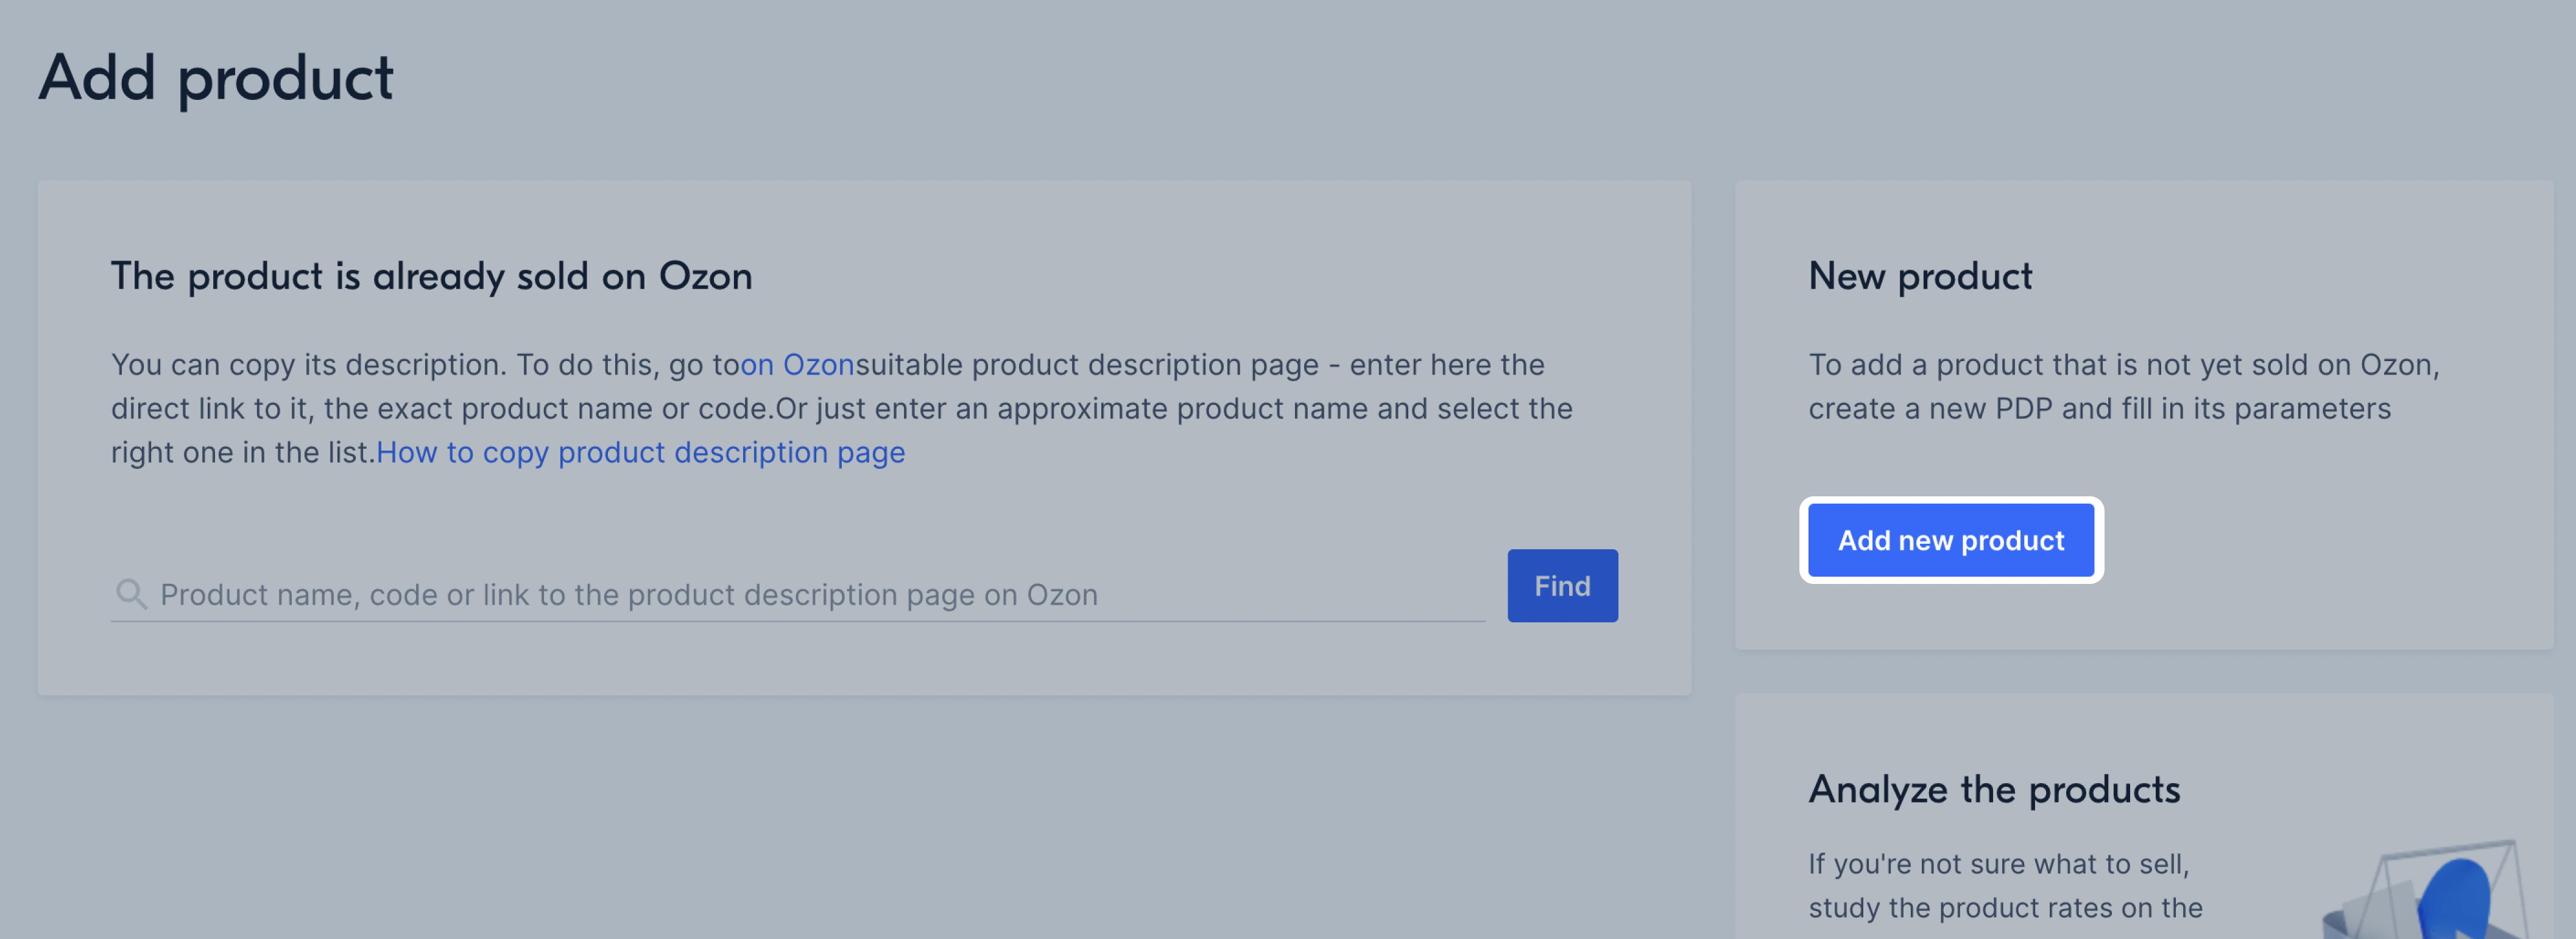Image resolution: width=2576 pixels, height=939 pixels.
Task: Open the 'on Ozon' link
Action: coord(797,364)
